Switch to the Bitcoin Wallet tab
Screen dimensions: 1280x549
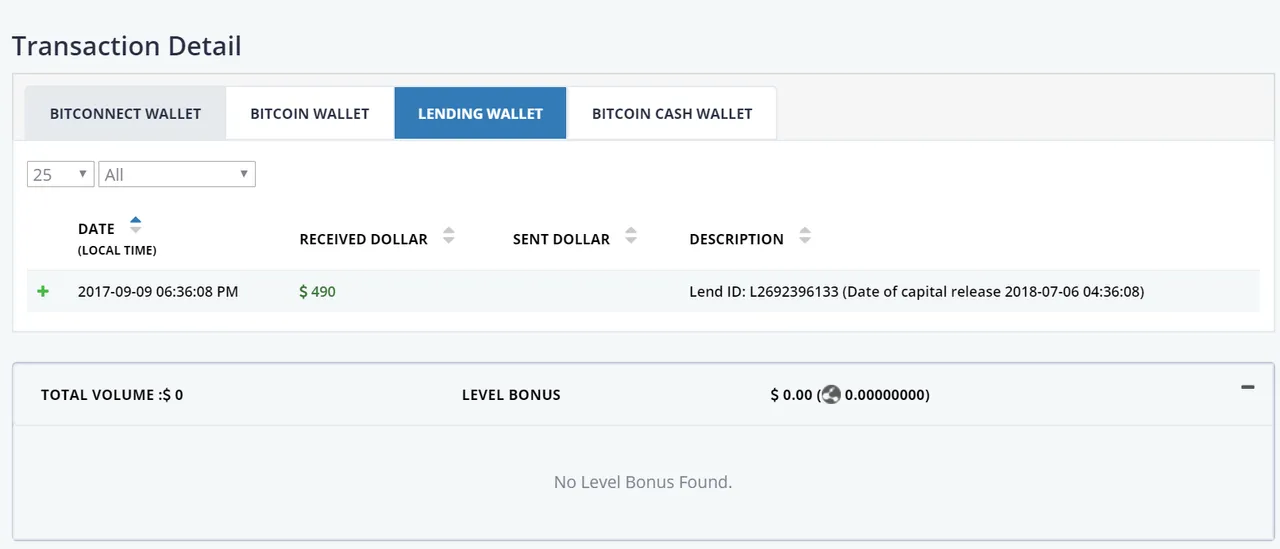[x=310, y=113]
